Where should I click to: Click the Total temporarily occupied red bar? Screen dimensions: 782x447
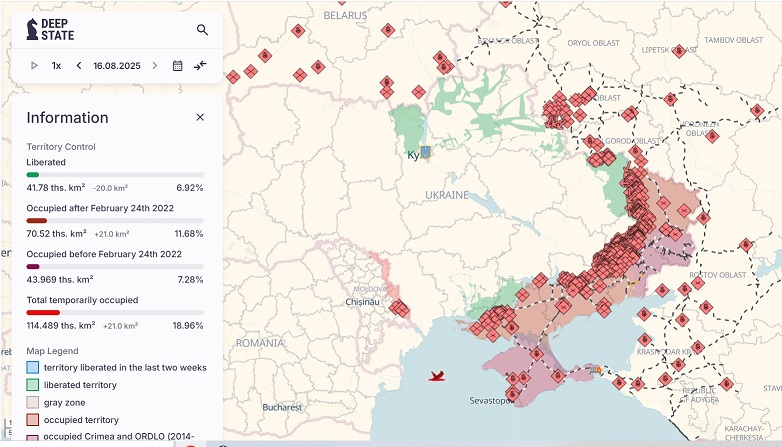click(x=44, y=312)
